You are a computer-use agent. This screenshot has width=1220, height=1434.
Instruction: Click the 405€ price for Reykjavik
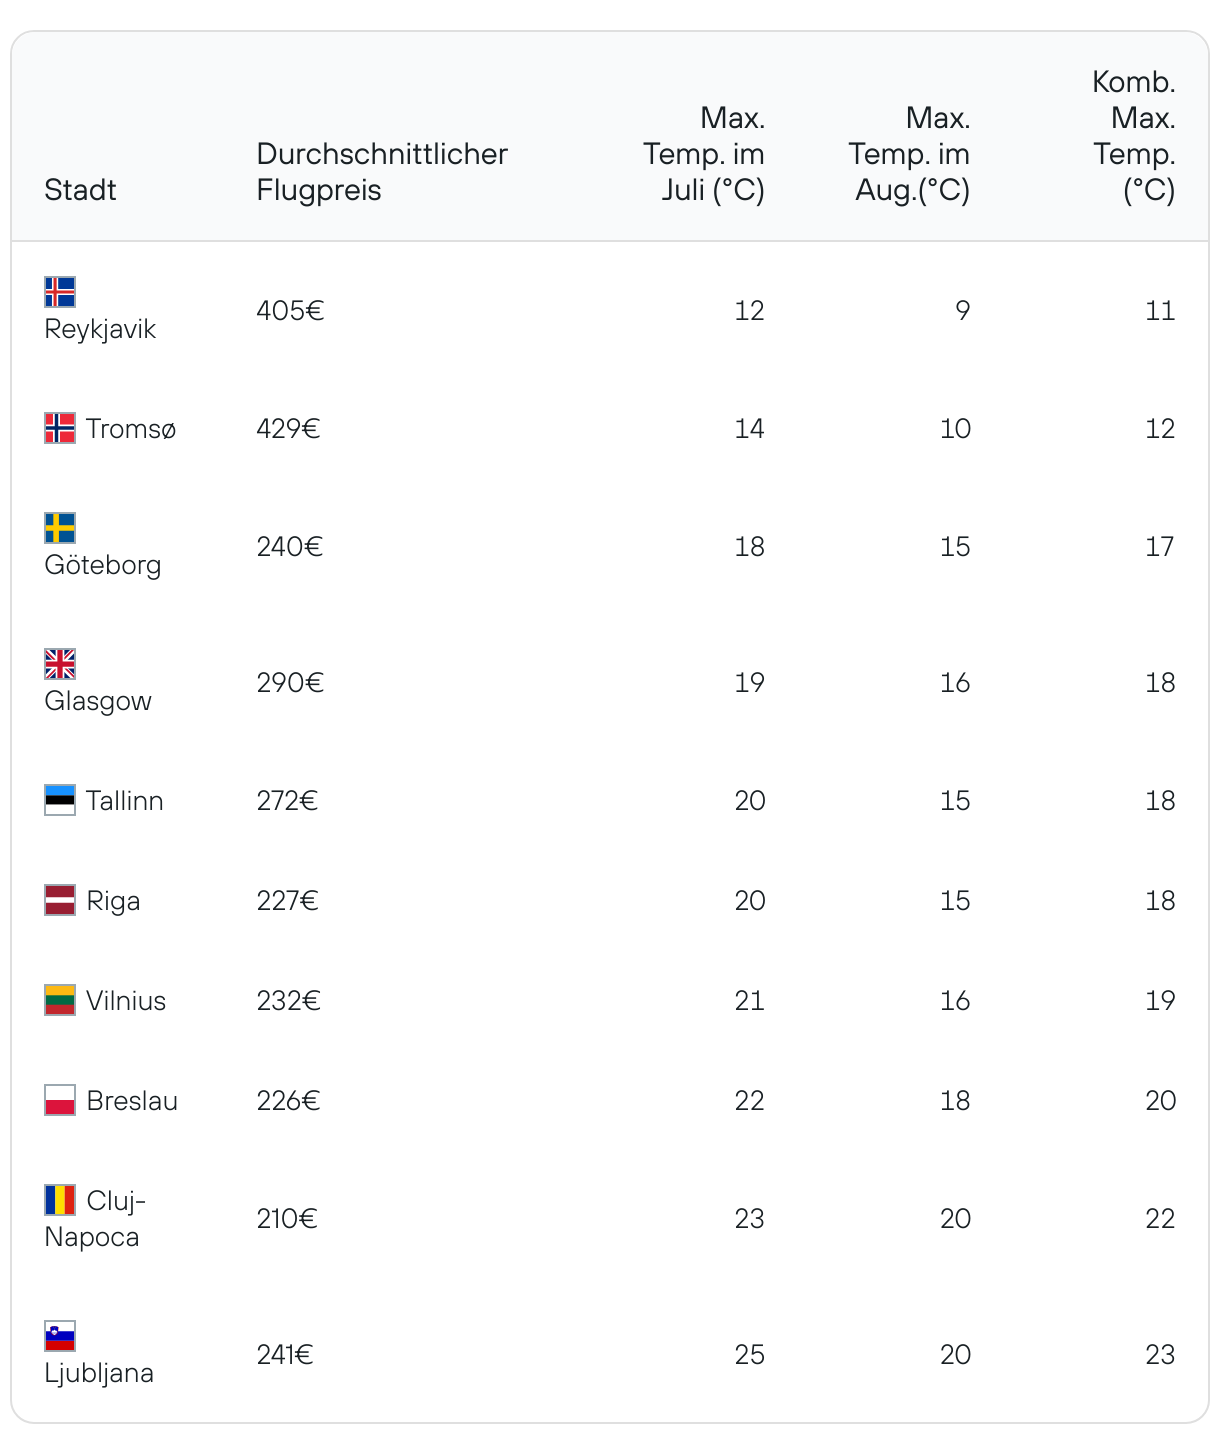pyautogui.click(x=290, y=311)
